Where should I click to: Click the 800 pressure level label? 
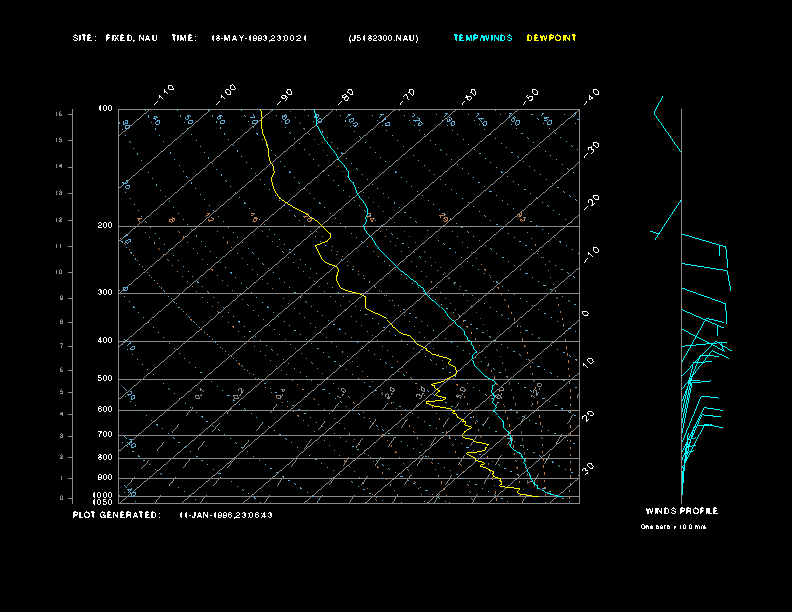tap(105, 457)
